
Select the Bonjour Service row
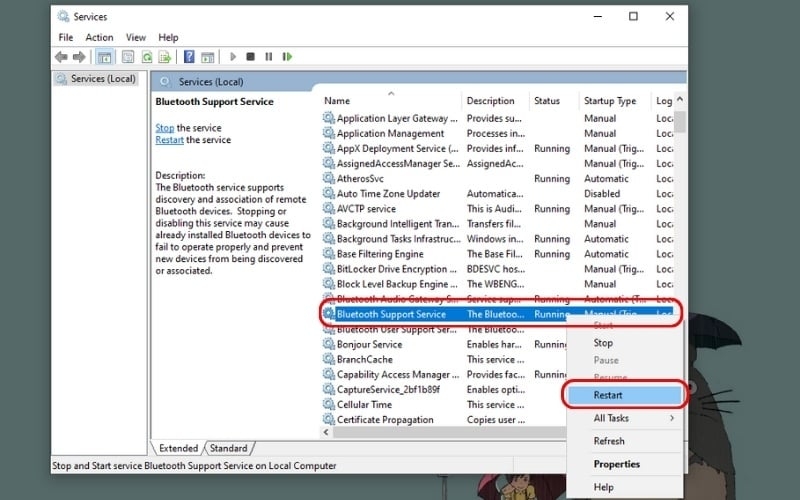click(x=369, y=344)
